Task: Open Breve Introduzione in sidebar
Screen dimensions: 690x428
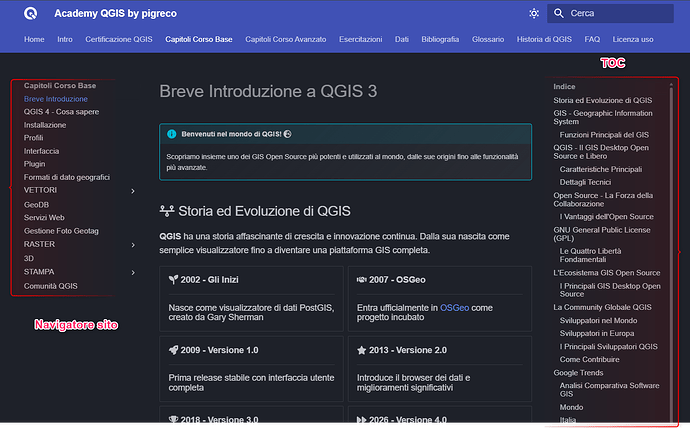Action: coord(55,99)
